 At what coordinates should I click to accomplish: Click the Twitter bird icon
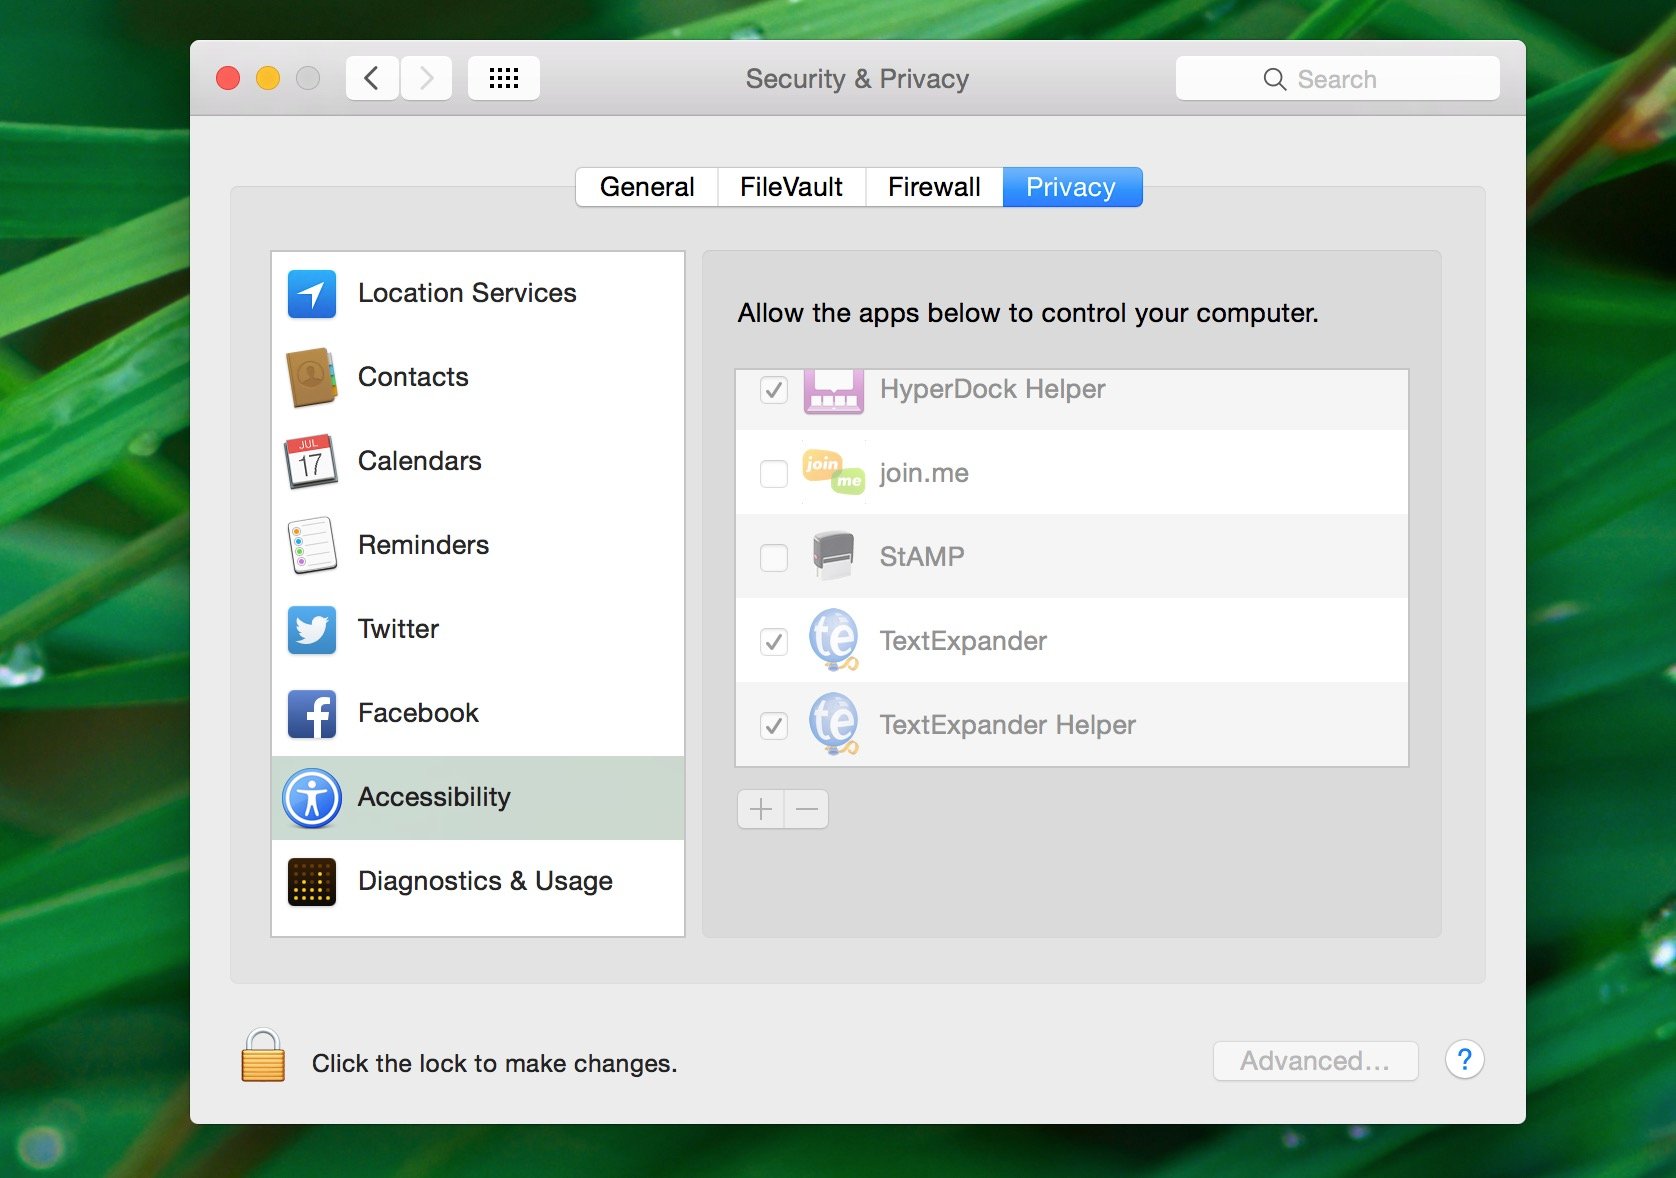[312, 630]
